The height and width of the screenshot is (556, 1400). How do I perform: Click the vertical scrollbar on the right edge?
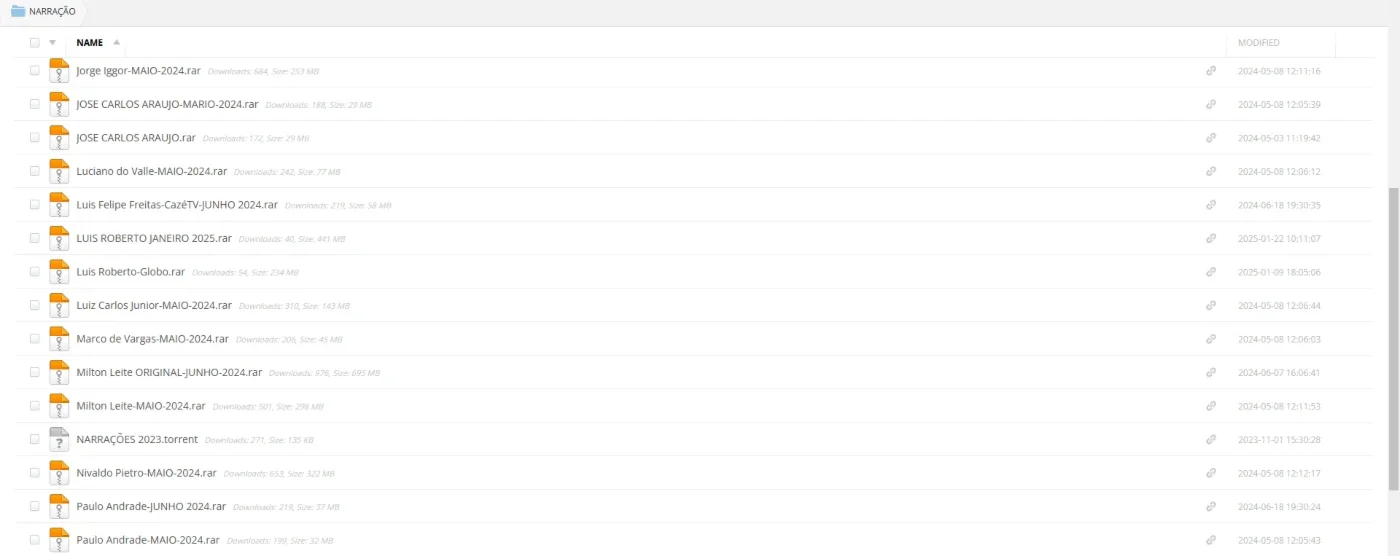(x=1394, y=338)
